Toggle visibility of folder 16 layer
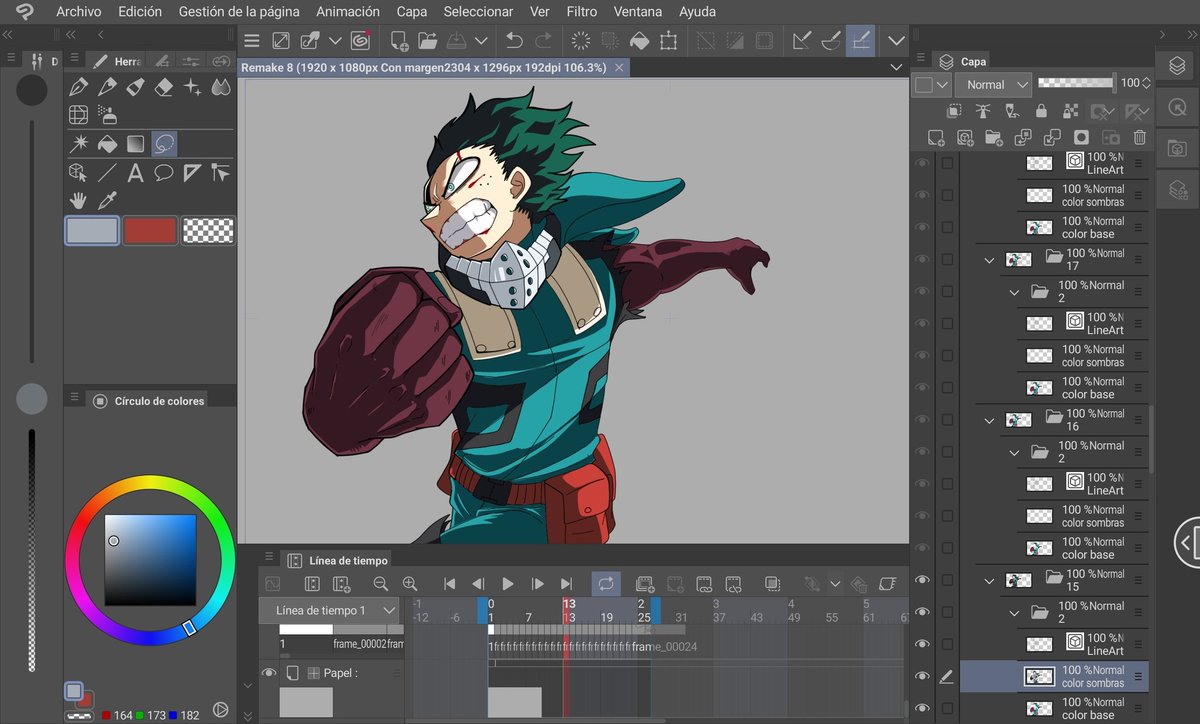The height and width of the screenshot is (724, 1200). point(922,419)
